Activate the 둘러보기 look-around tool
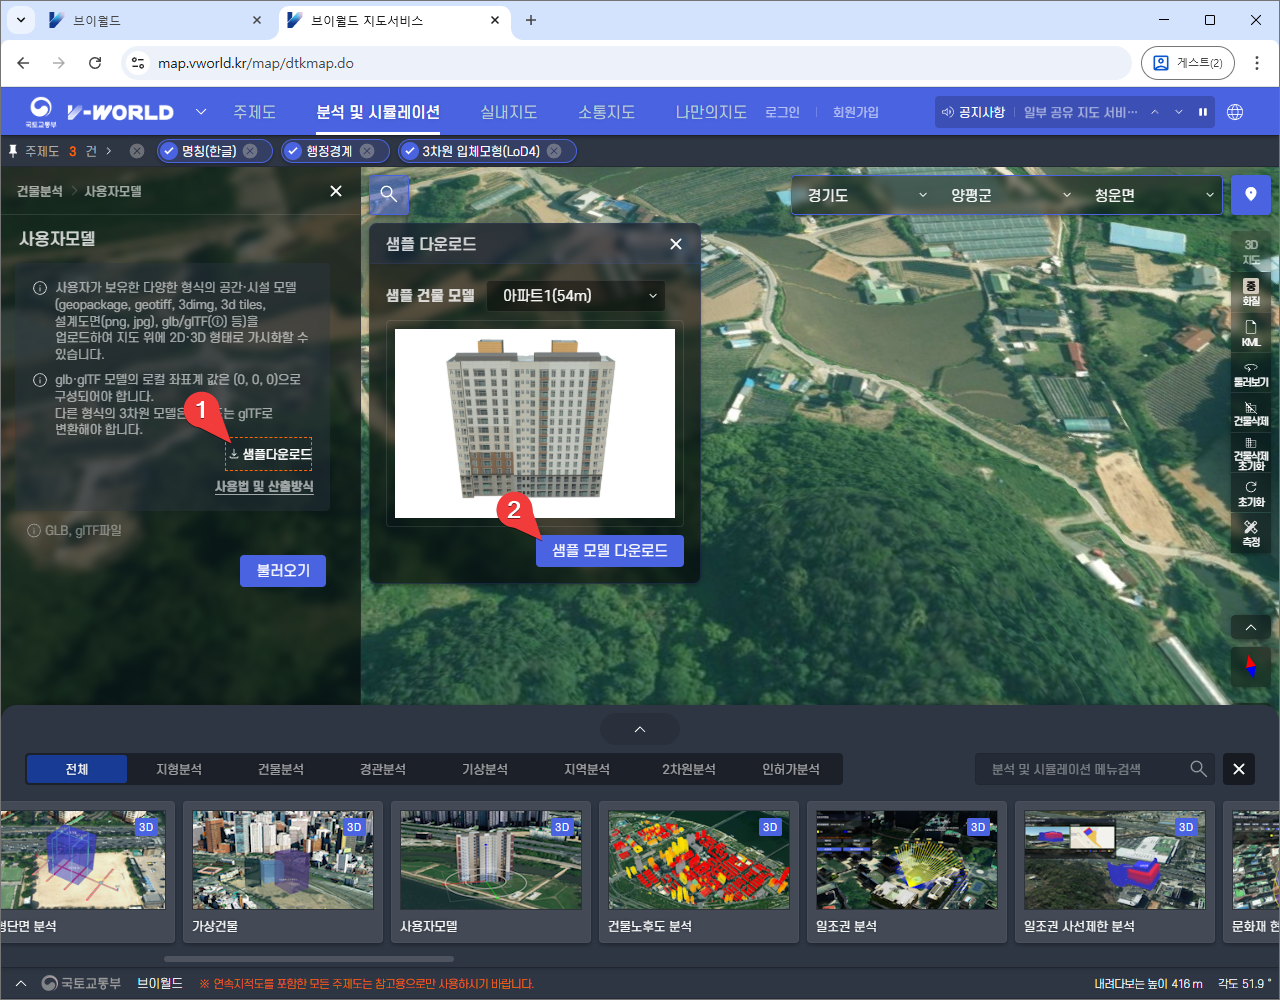 pyautogui.click(x=1250, y=374)
